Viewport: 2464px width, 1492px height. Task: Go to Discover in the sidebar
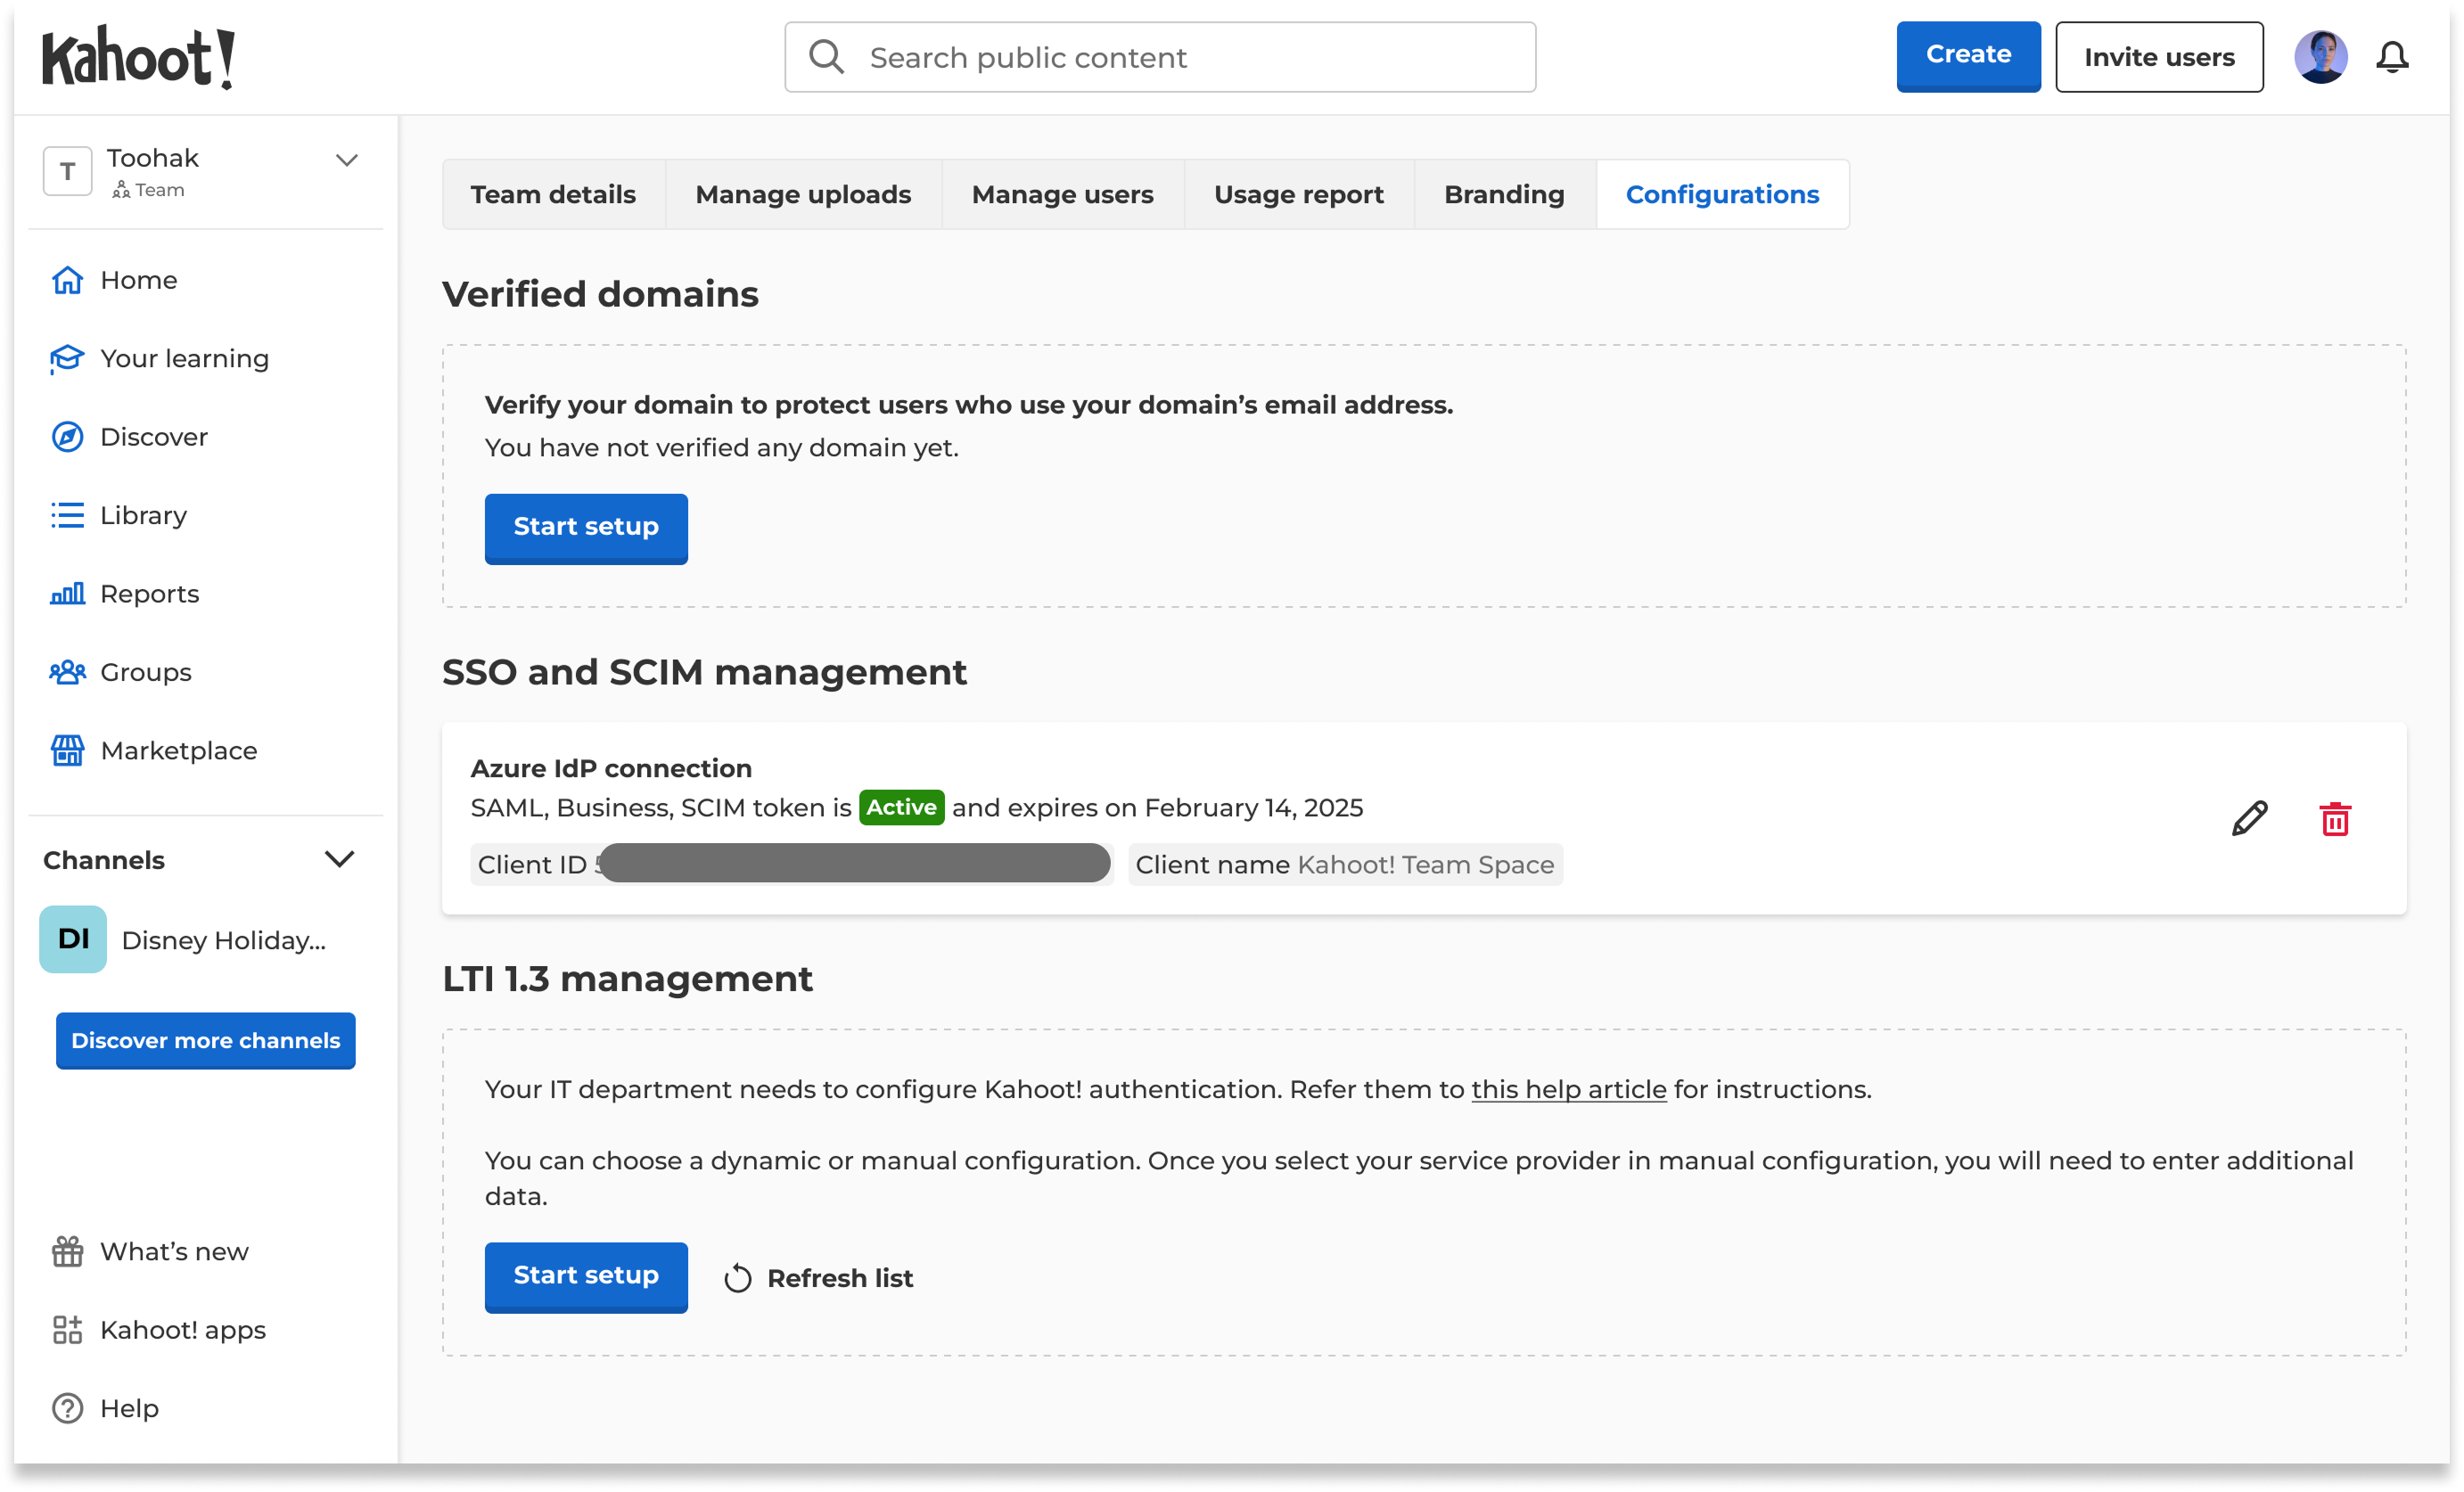point(154,437)
